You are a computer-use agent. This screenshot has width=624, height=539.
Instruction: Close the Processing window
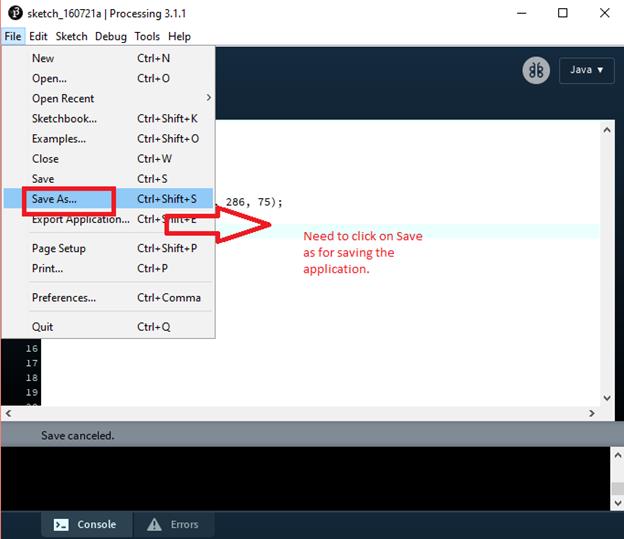tap(604, 13)
